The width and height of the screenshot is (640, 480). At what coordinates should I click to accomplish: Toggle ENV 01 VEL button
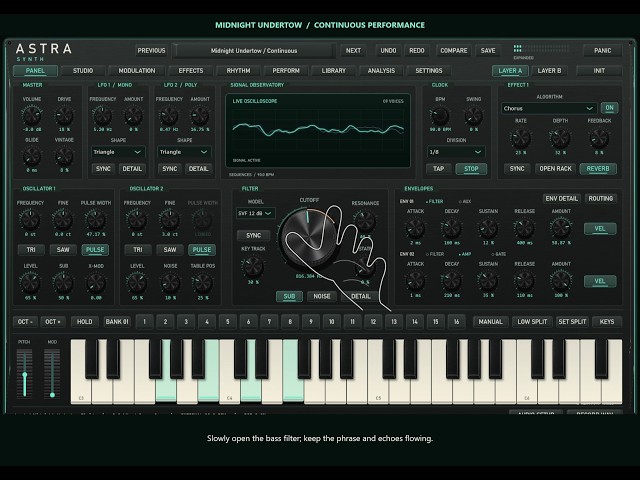600,229
